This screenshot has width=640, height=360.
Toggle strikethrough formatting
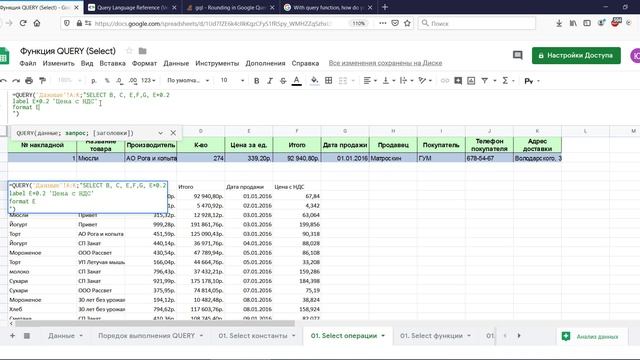click(283, 81)
